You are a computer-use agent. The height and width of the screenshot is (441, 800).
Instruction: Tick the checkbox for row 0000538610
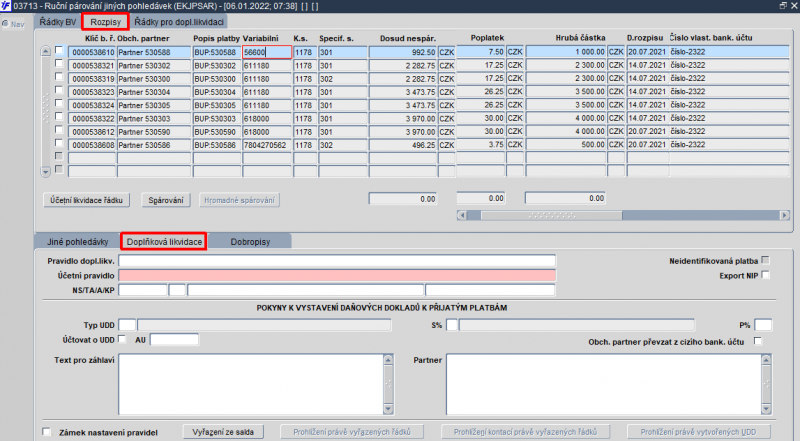click(x=59, y=50)
